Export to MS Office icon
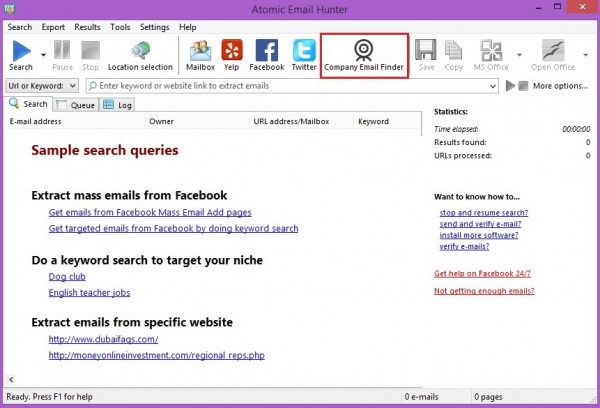600x408 pixels. point(491,51)
